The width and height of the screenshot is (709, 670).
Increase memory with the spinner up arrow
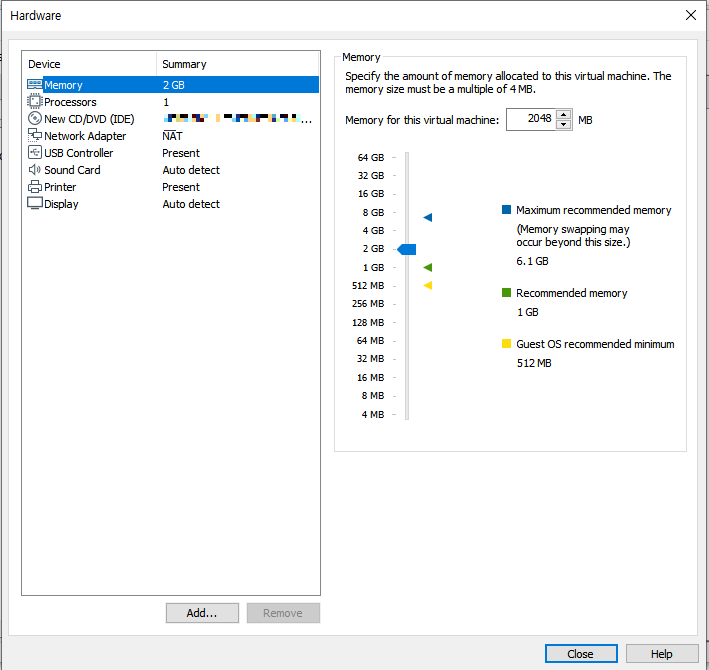563,114
